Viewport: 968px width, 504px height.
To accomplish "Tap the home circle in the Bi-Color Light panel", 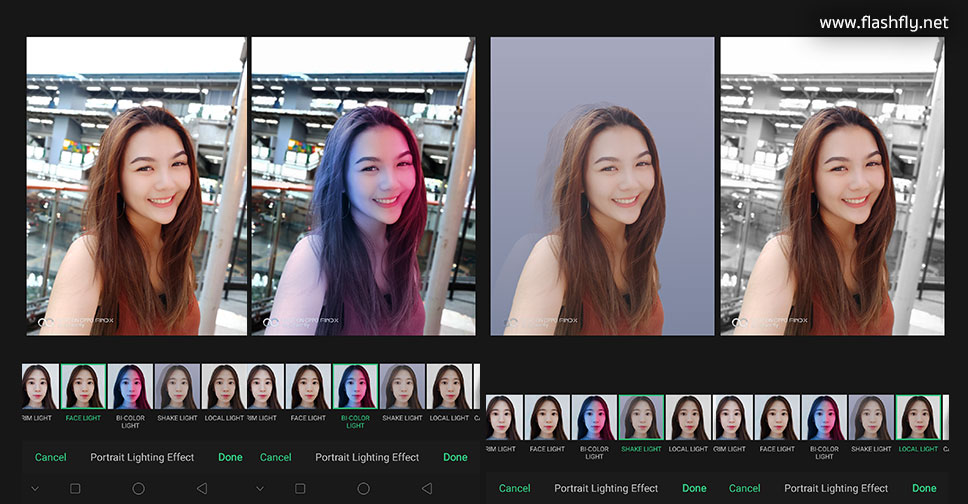I will tap(364, 489).
